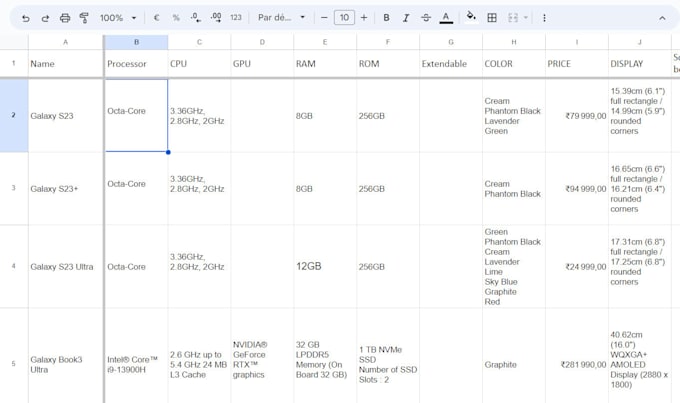Toggle italic formatting

click(x=406, y=18)
